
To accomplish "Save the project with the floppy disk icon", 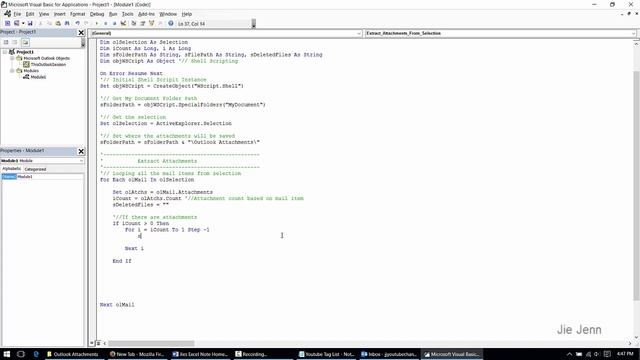I will [30, 24].
